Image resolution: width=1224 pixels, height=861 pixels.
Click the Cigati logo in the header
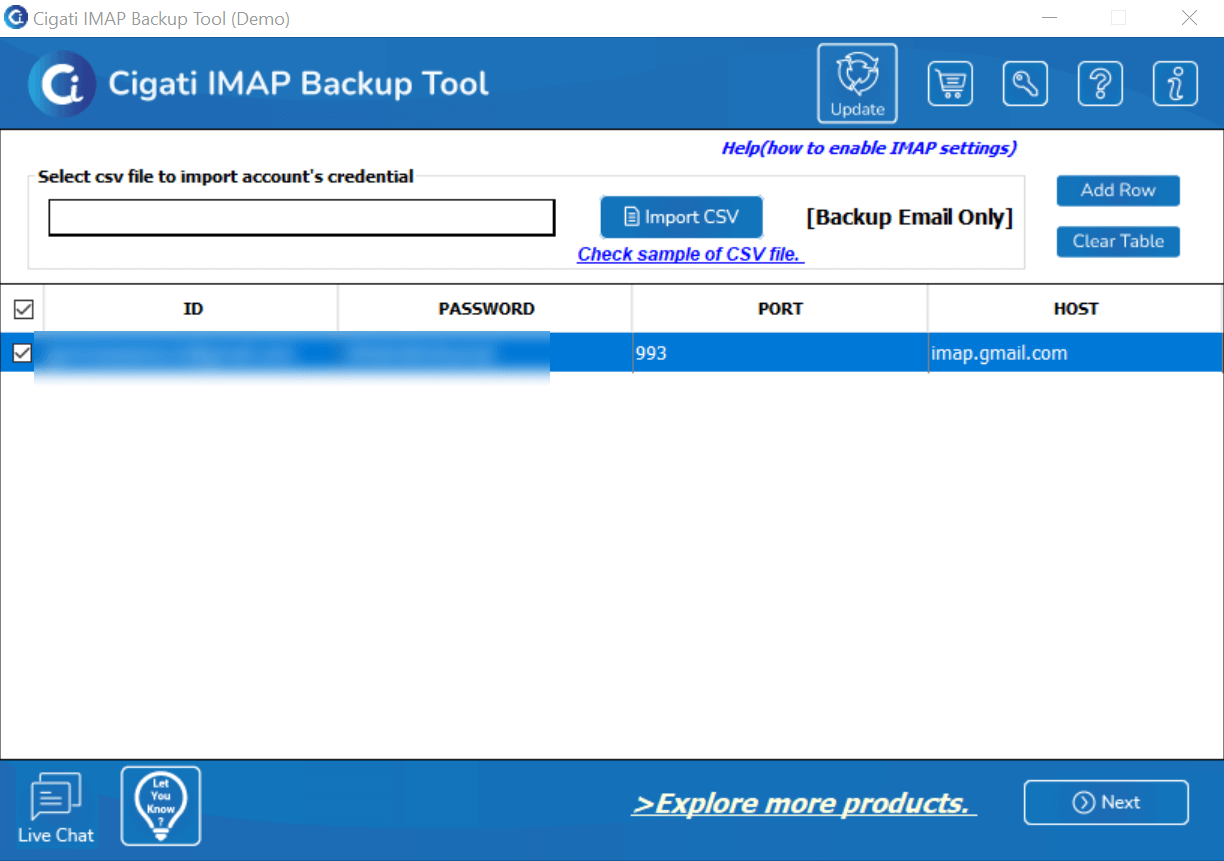click(62, 84)
